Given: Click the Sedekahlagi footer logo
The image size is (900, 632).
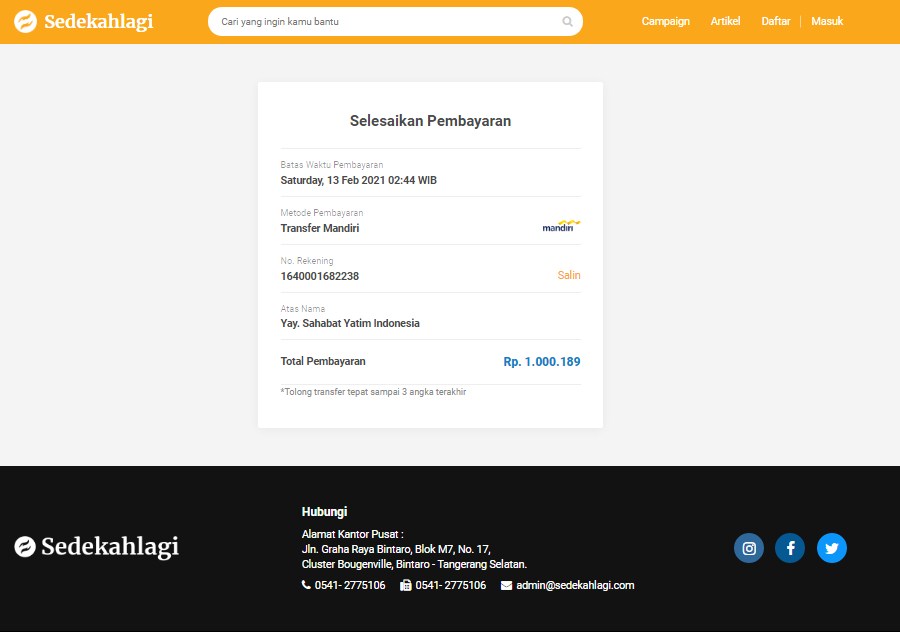Looking at the screenshot, I should tap(96, 546).
